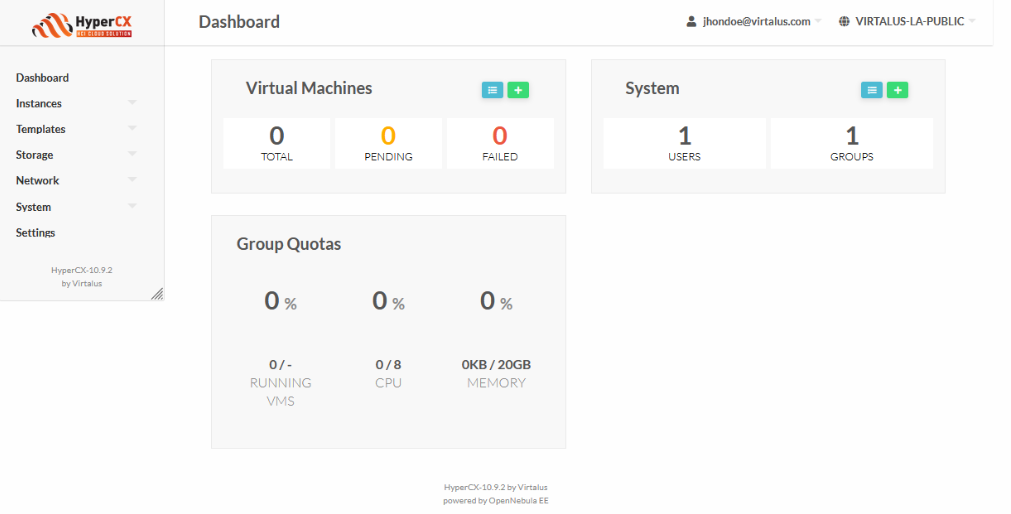Open the System list view icon
Image resolution: width=1011 pixels, height=514 pixels.
(x=872, y=90)
